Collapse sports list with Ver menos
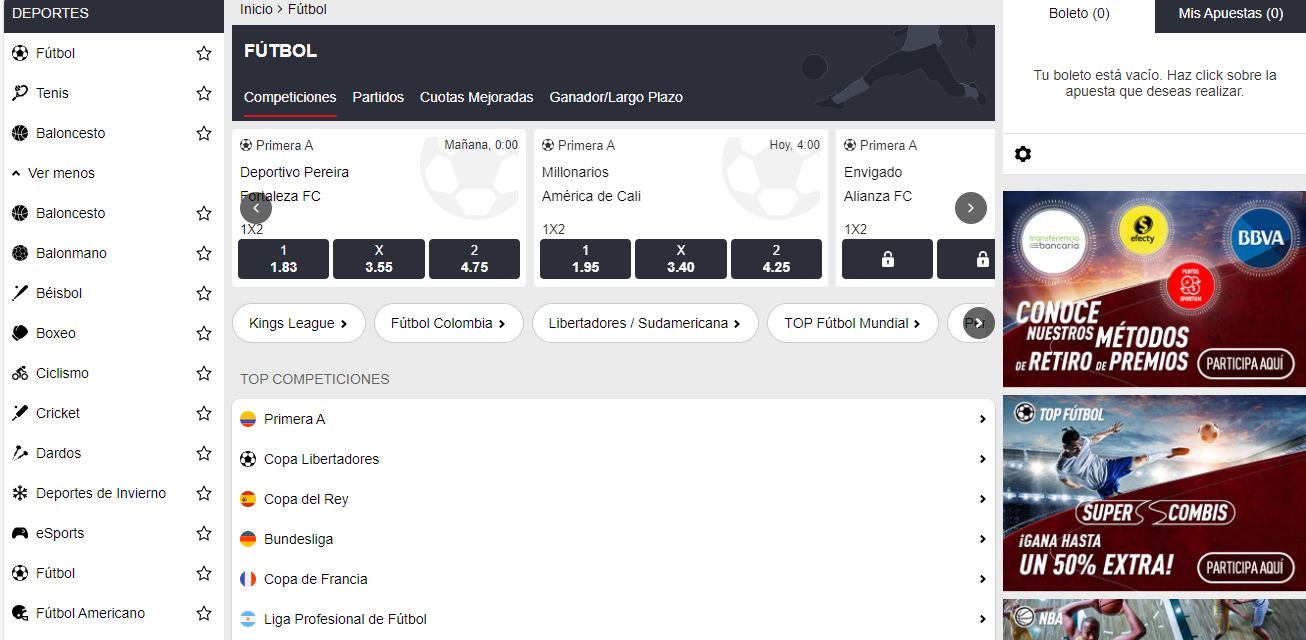Image resolution: width=1306 pixels, height=640 pixels. [x=54, y=173]
